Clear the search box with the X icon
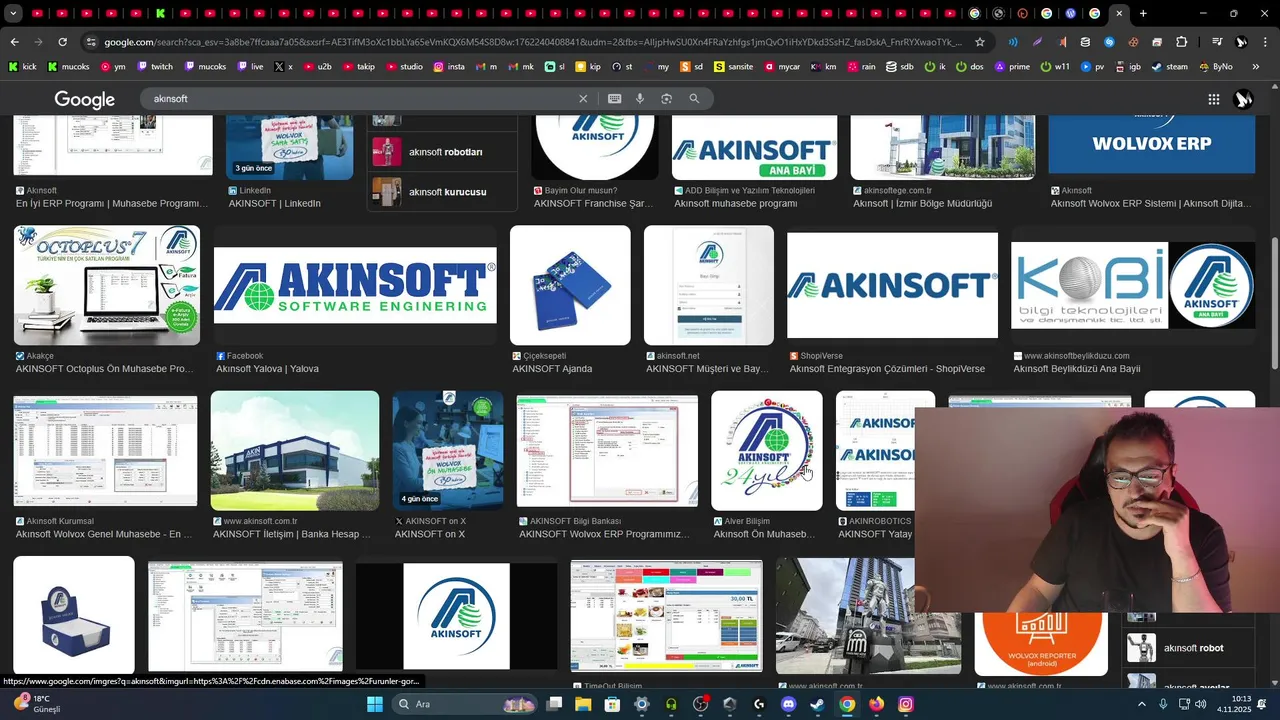The width and height of the screenshot is (1280, 720). coord(583,99)
